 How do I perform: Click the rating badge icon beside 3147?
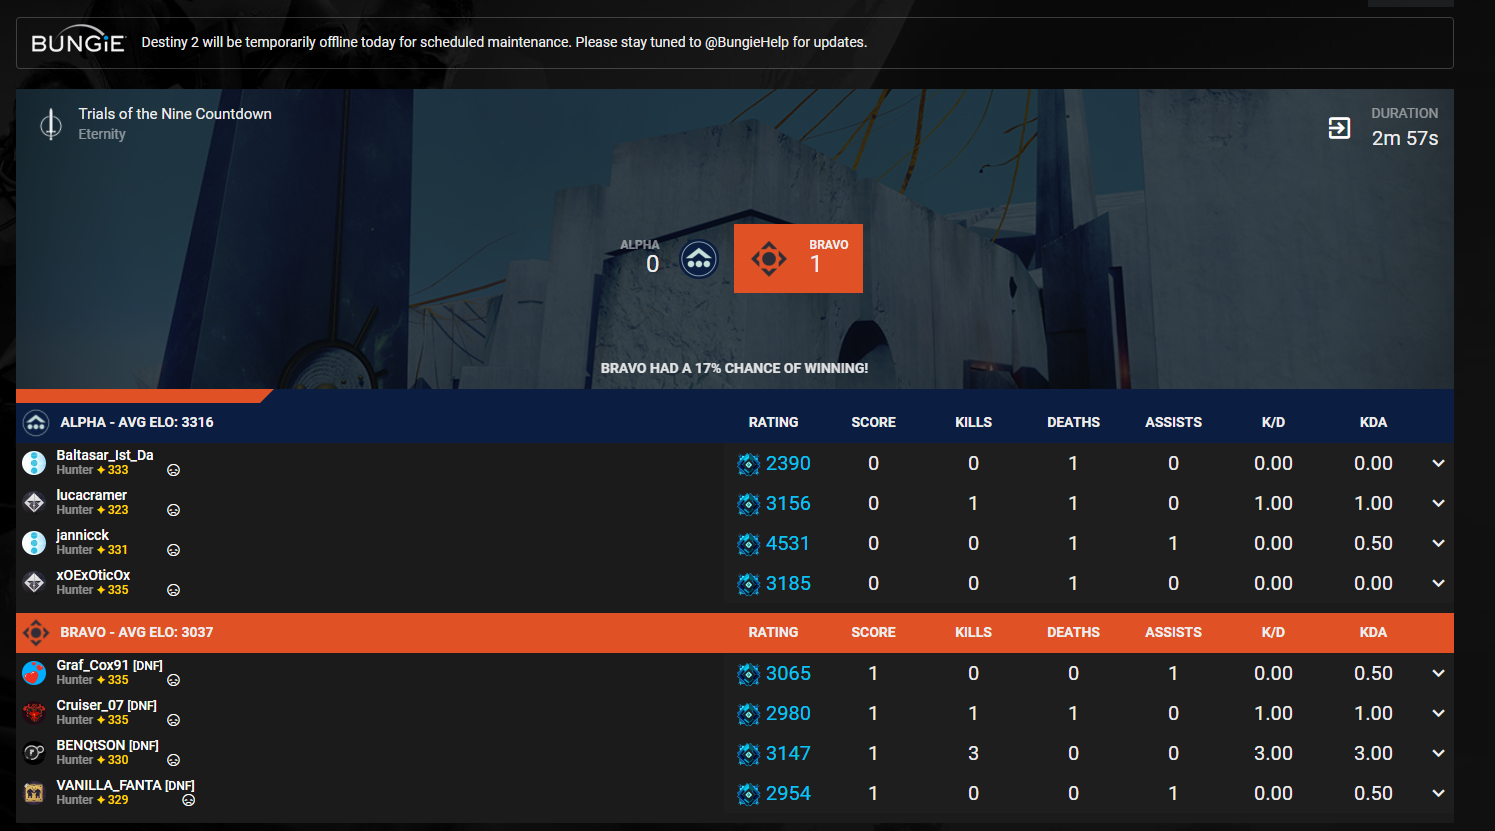click(x=748, y=754)
